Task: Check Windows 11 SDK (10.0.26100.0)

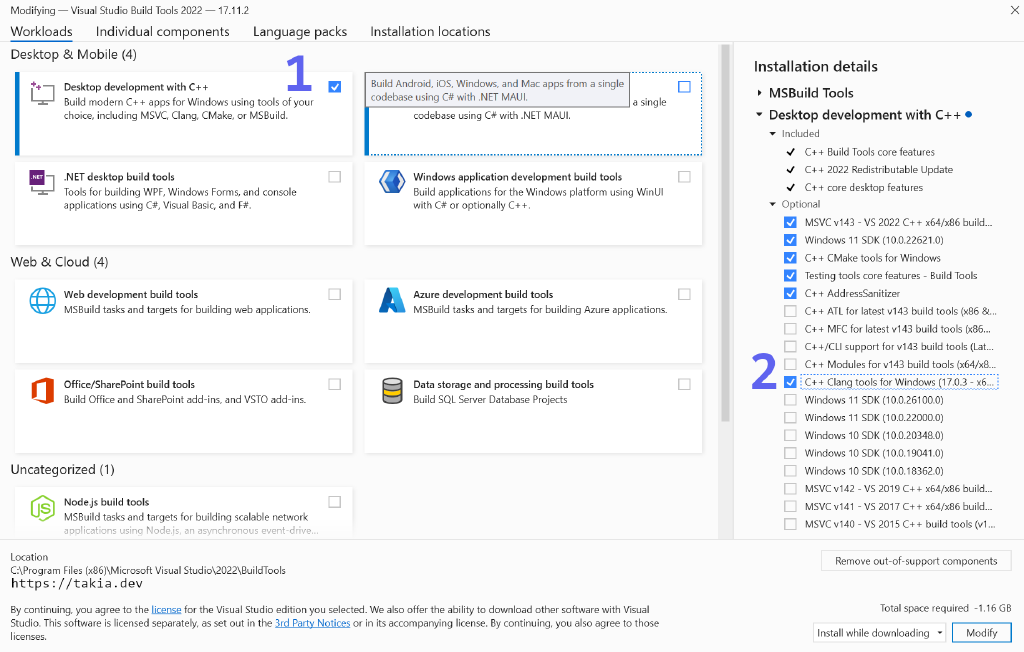Action: (790, 400)
